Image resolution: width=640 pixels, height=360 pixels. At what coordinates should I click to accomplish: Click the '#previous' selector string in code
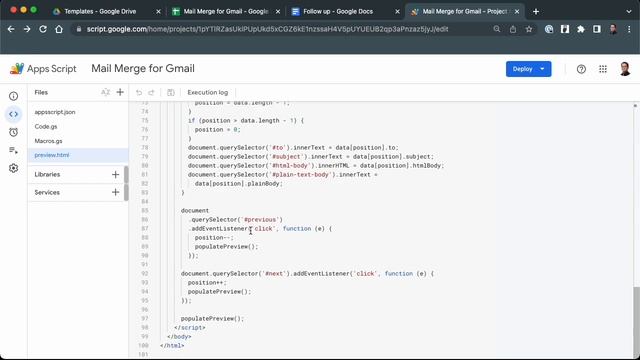tap(260, 220)
